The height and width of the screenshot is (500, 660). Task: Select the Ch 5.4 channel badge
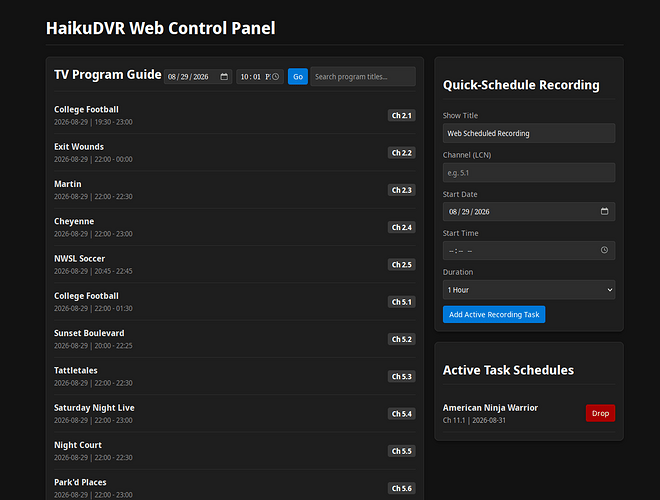(x=402, y=414)
